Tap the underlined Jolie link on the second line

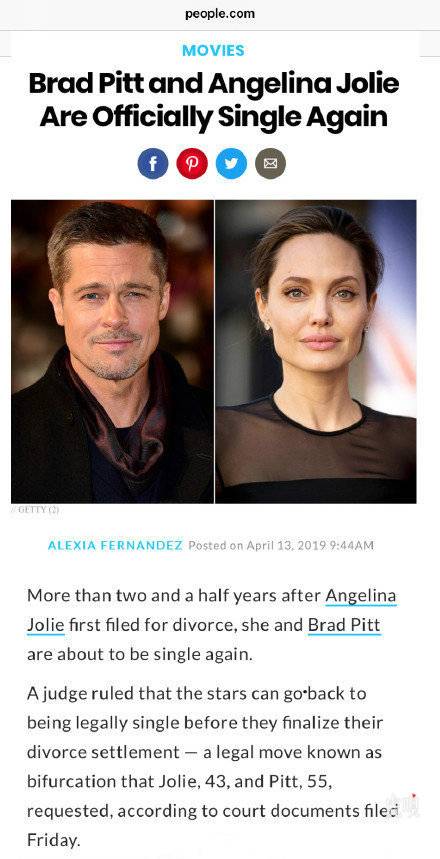pyautogui.click(x=46, y=625)
